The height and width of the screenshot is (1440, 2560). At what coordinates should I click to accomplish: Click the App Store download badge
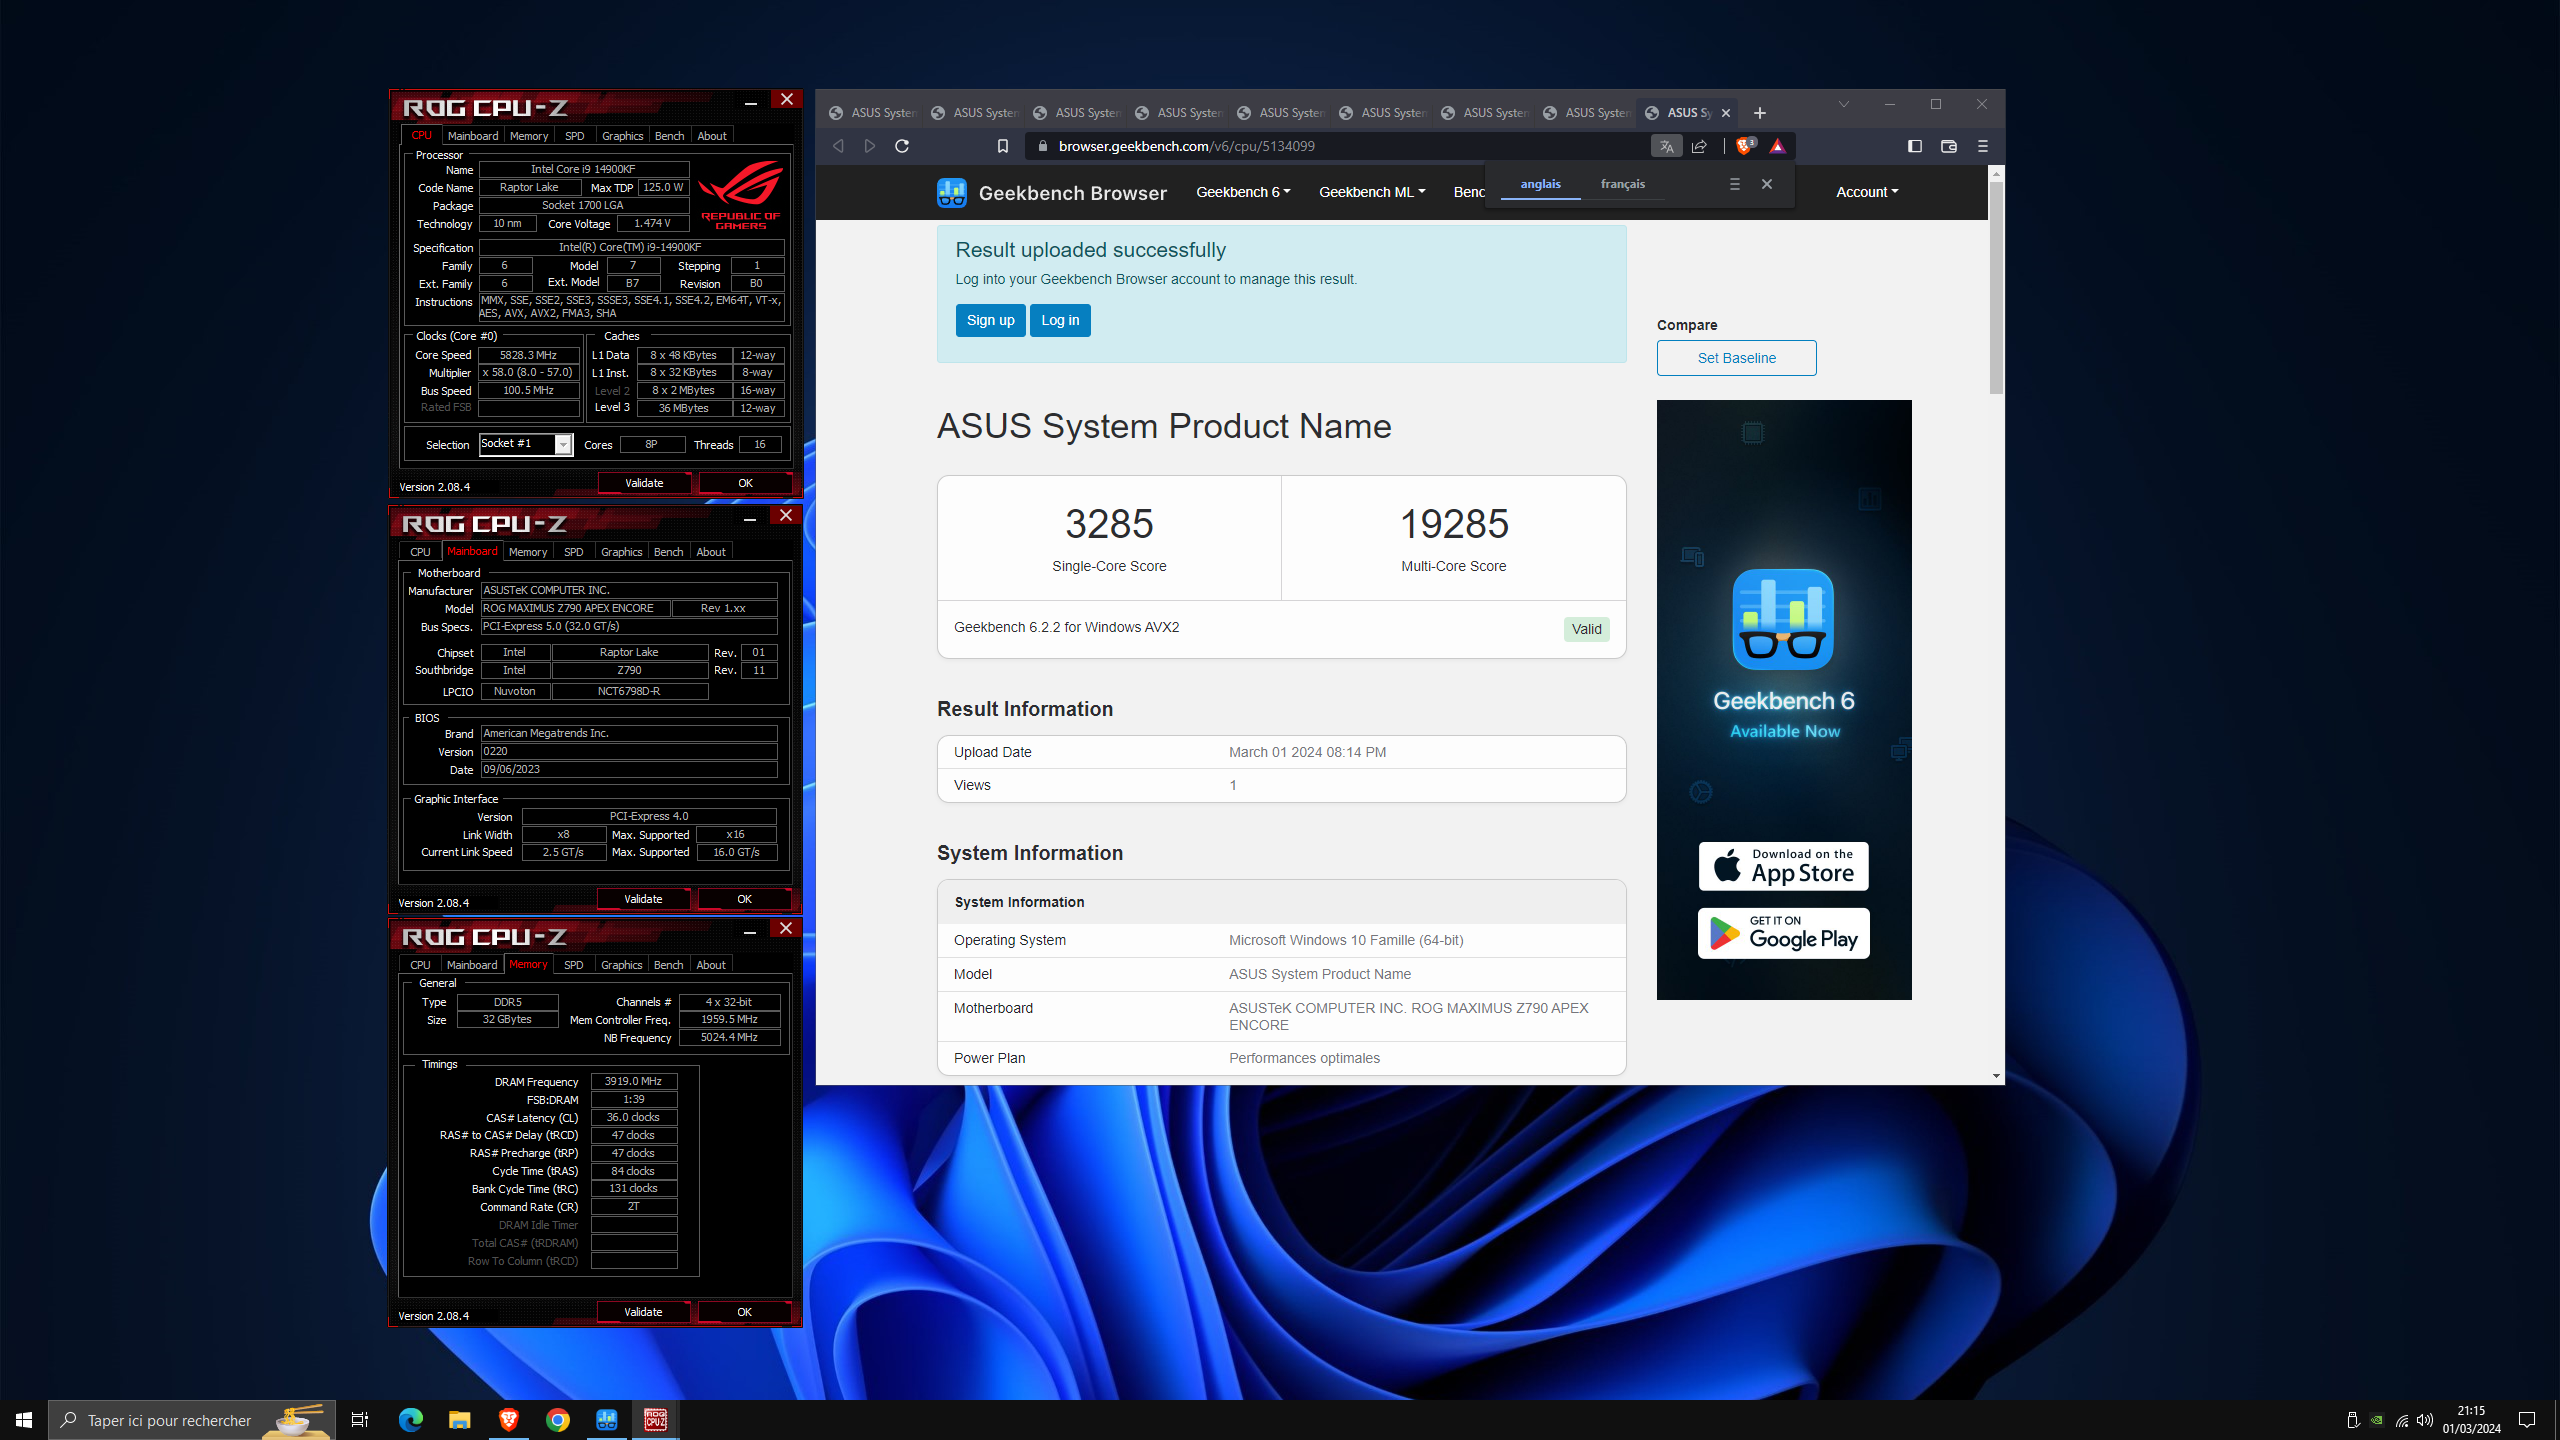point(1783,866)
